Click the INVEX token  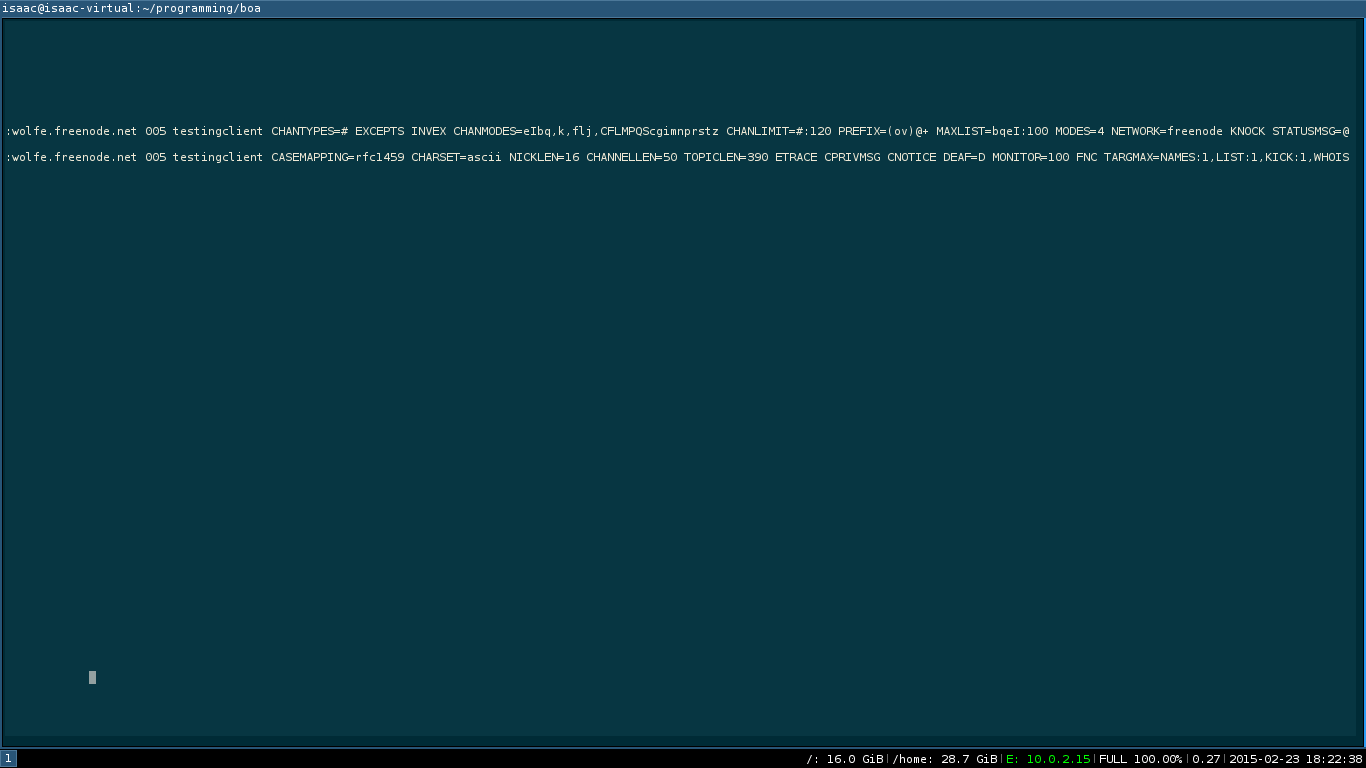click(428, 131)
